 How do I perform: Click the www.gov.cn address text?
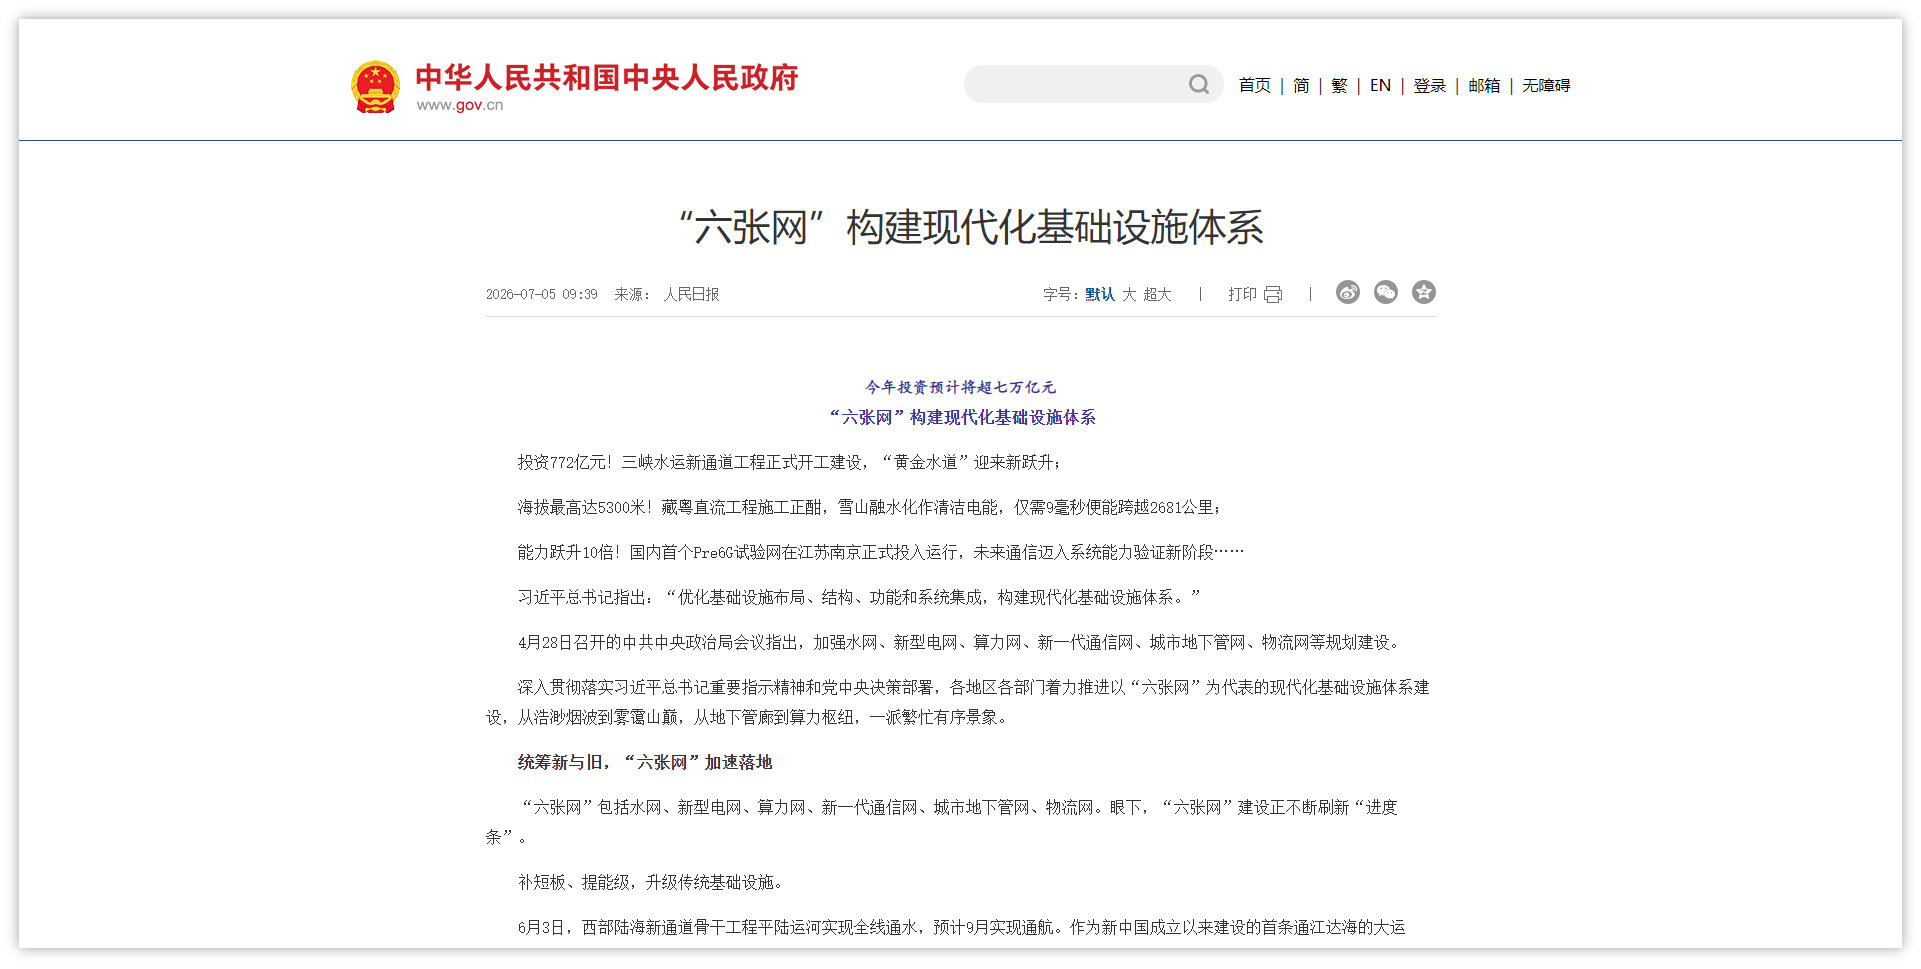tap(460, 105)
